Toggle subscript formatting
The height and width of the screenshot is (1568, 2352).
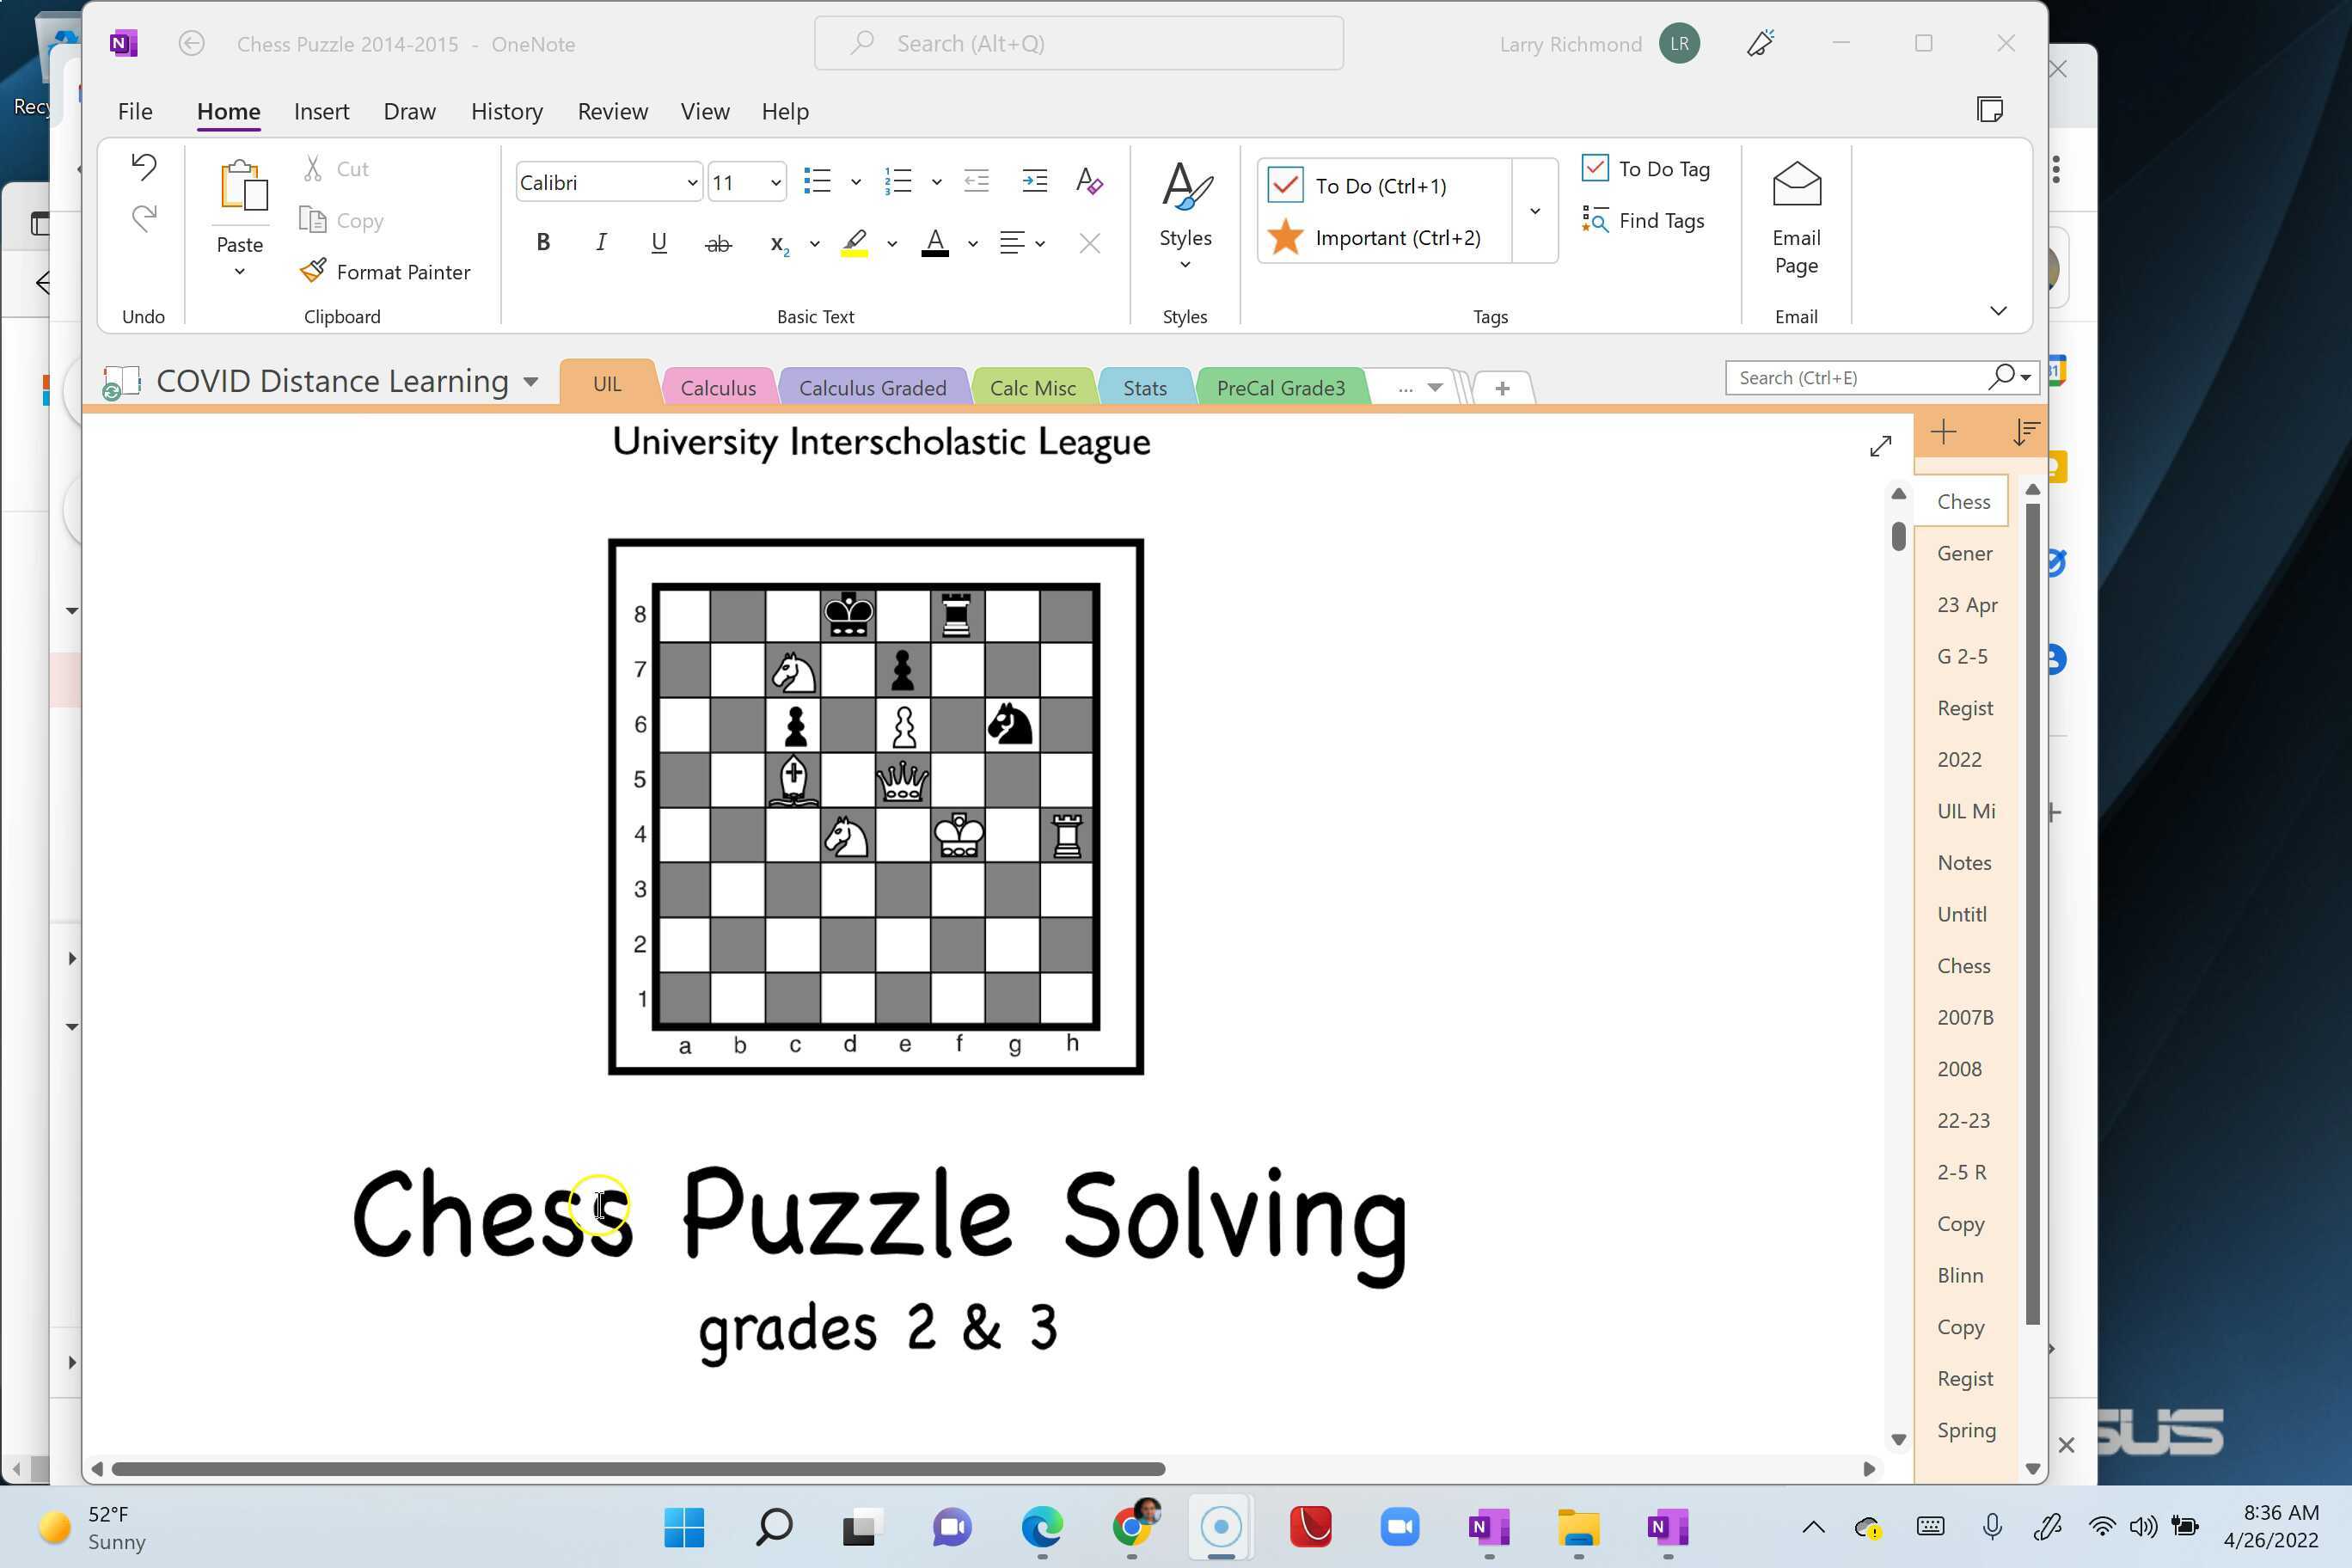click(778, 244)
